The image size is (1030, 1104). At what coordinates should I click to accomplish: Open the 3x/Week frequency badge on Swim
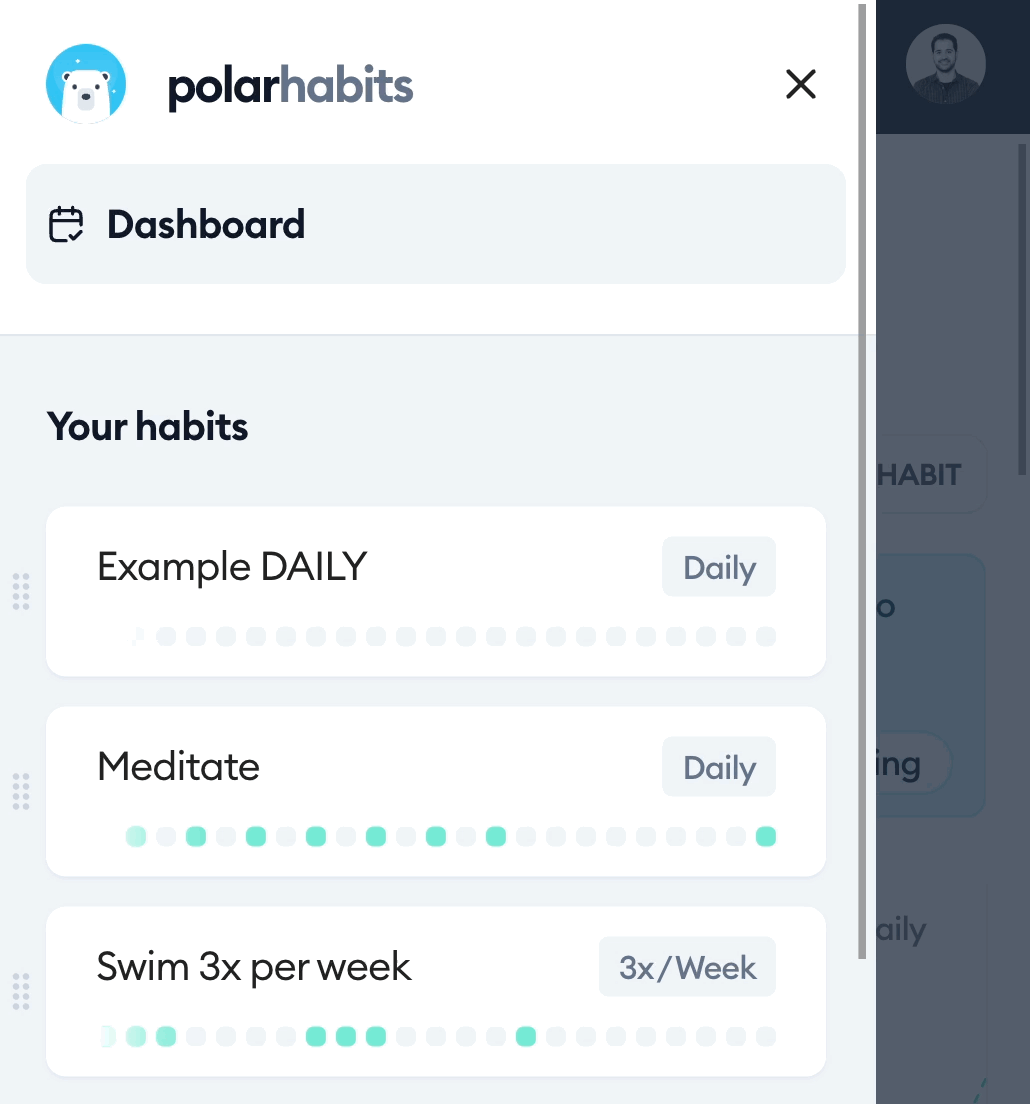point(687,966)
